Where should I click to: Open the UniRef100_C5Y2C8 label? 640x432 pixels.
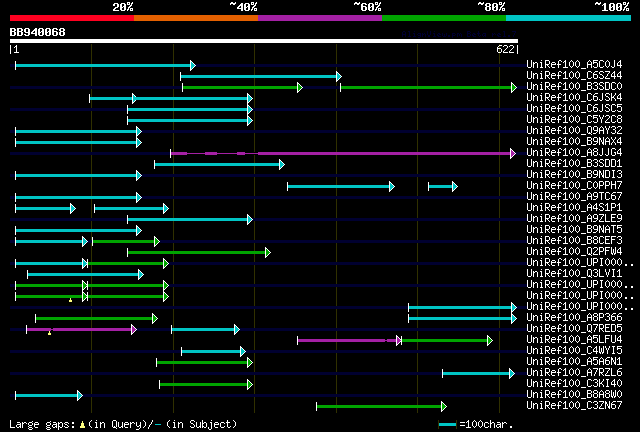[574, 119]
